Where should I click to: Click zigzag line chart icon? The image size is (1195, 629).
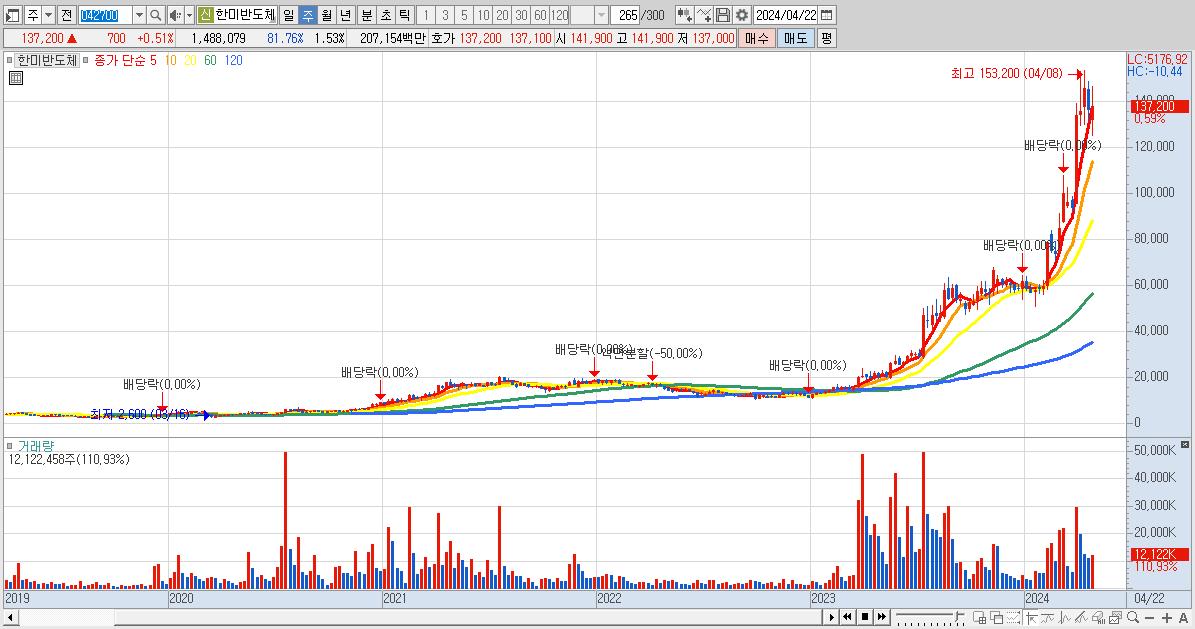pyautogui.click(x=1065, y=618)
